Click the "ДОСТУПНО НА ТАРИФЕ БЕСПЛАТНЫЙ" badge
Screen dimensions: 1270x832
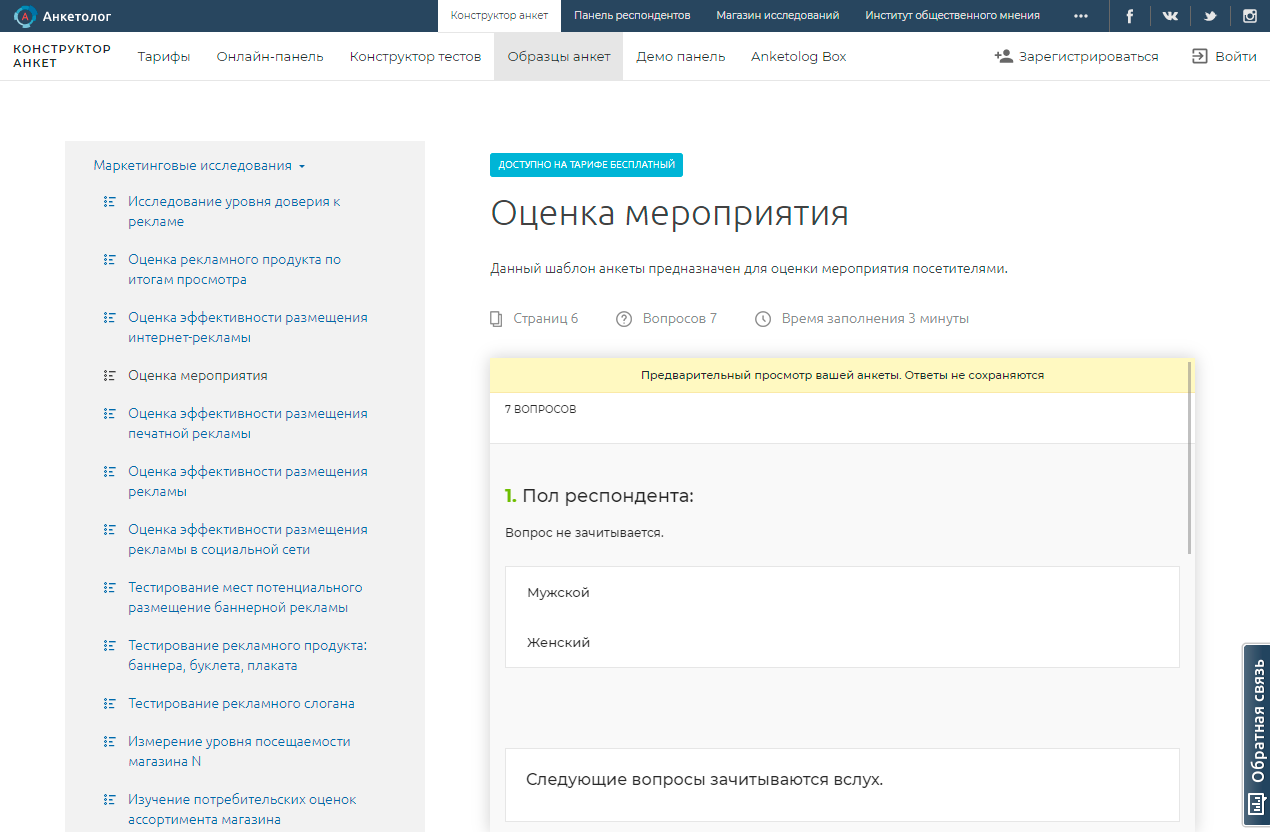586,164
